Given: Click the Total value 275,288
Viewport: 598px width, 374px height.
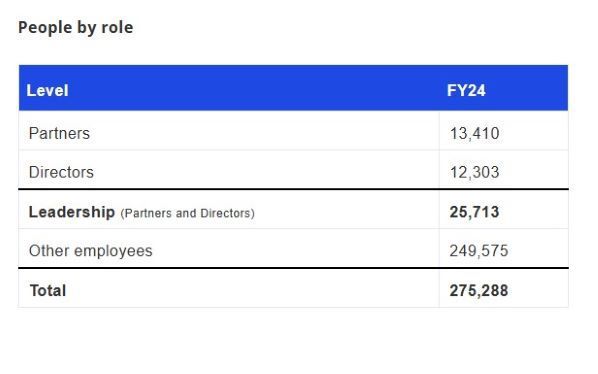Looking at the screenshot, I should coord(479,291).
